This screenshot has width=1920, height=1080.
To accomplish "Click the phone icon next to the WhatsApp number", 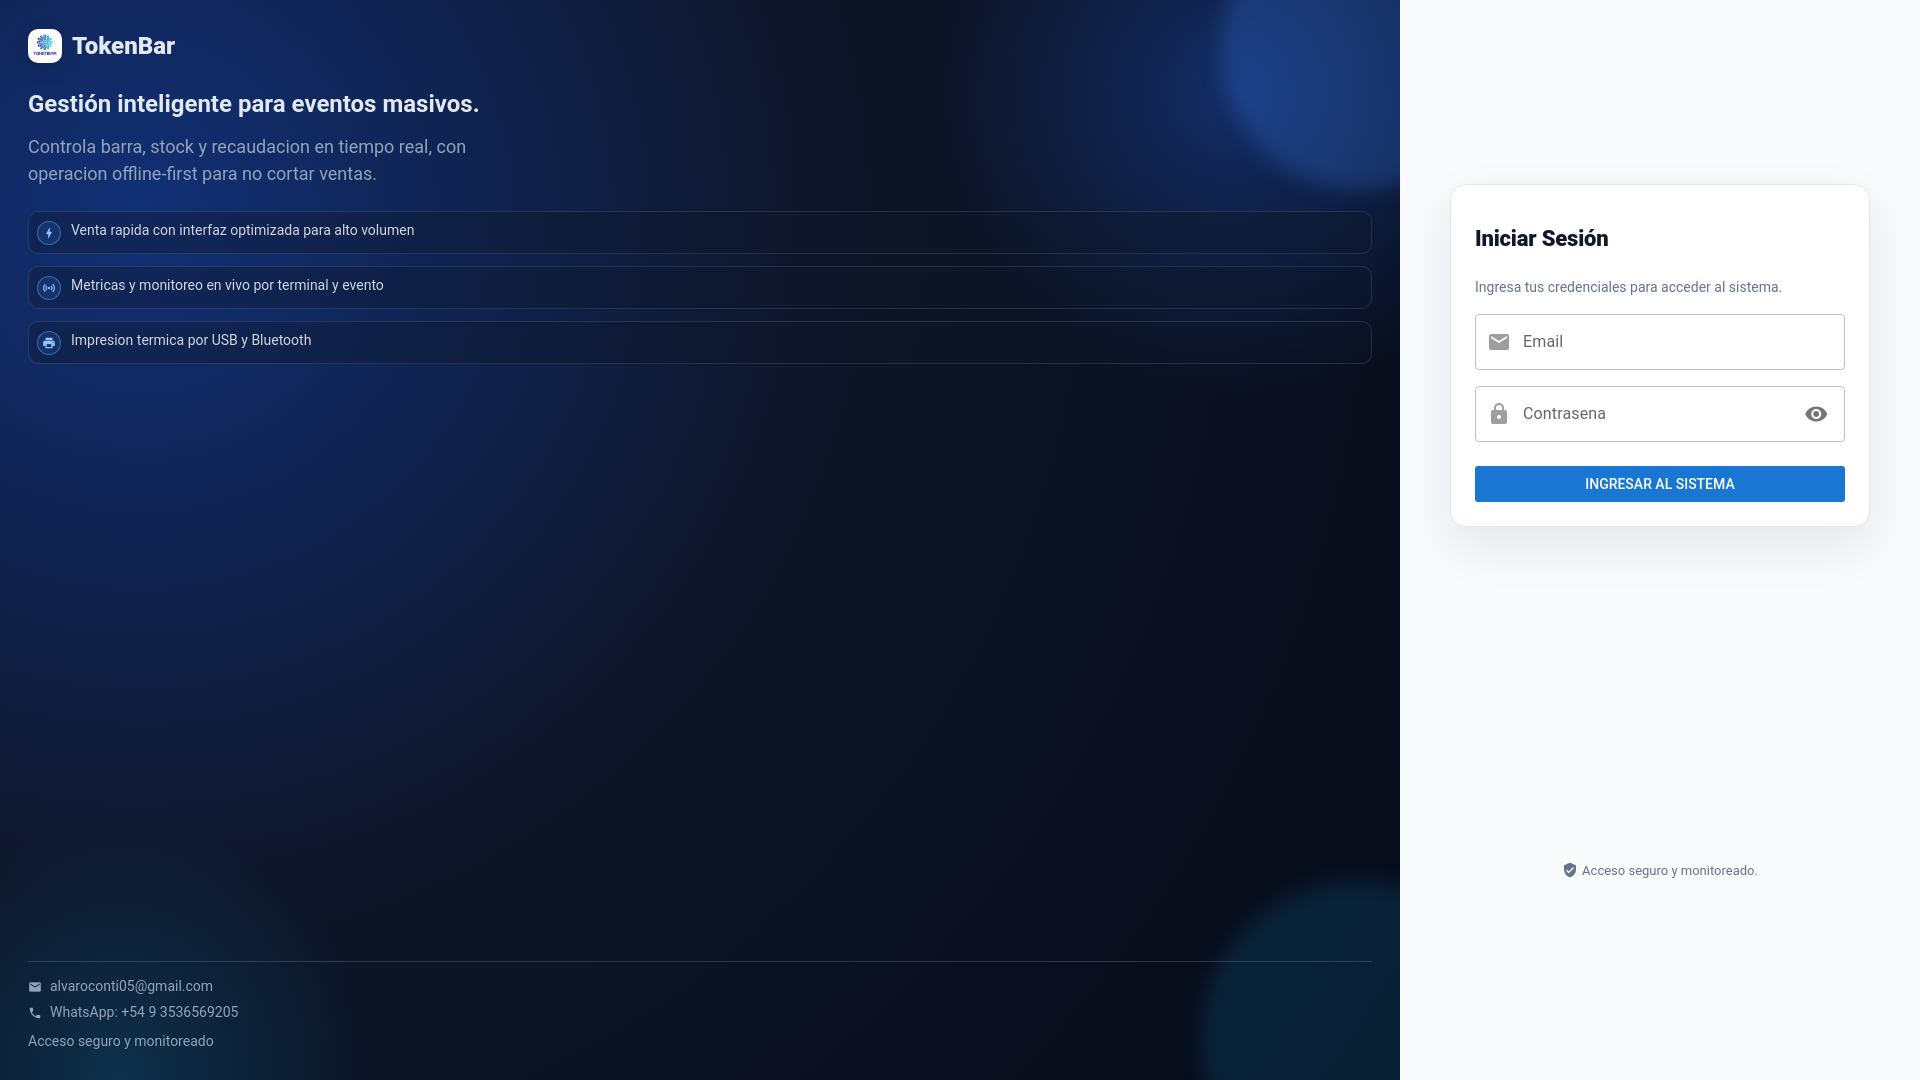I will [35, 1013].
